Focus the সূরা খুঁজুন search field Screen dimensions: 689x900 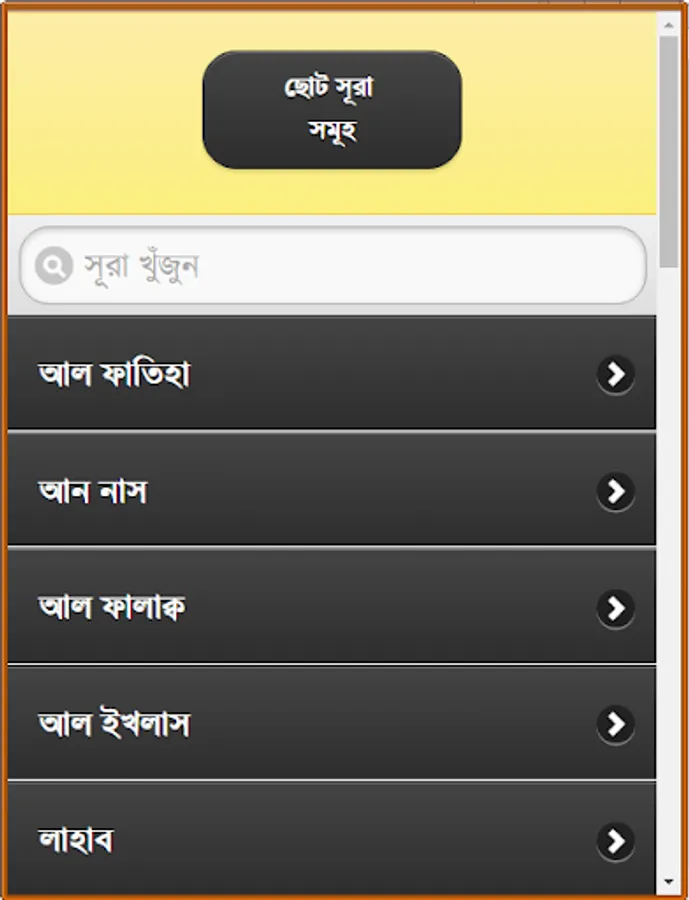[x=333, y=265]
